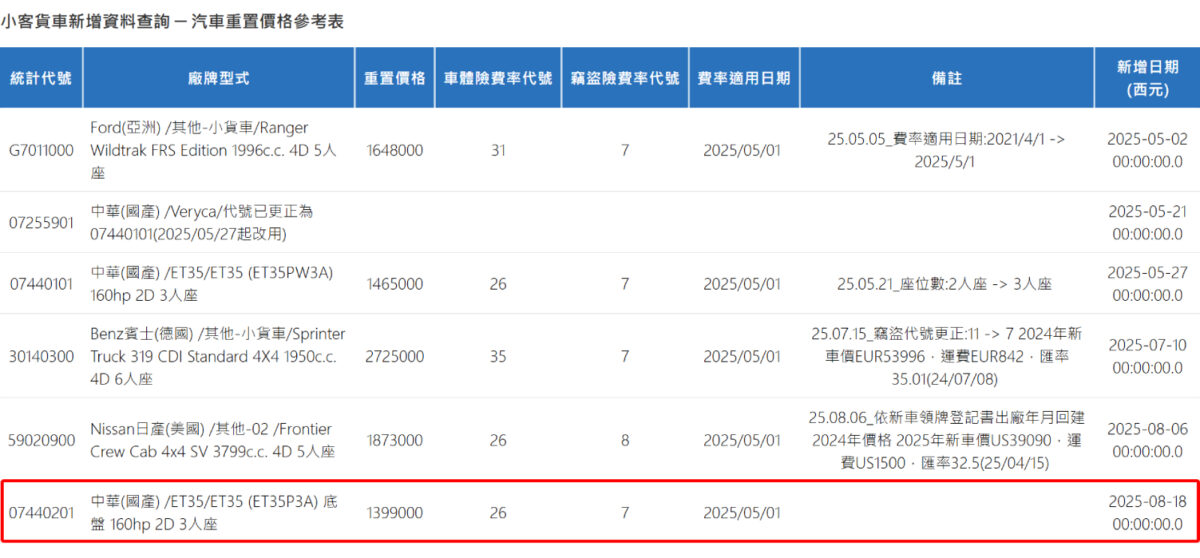The width and height of the screenshot is (1200, 558).
Task: Click the Benz Sprinter Truck 319 CDI entry
Action: click(x=218, y=356)
